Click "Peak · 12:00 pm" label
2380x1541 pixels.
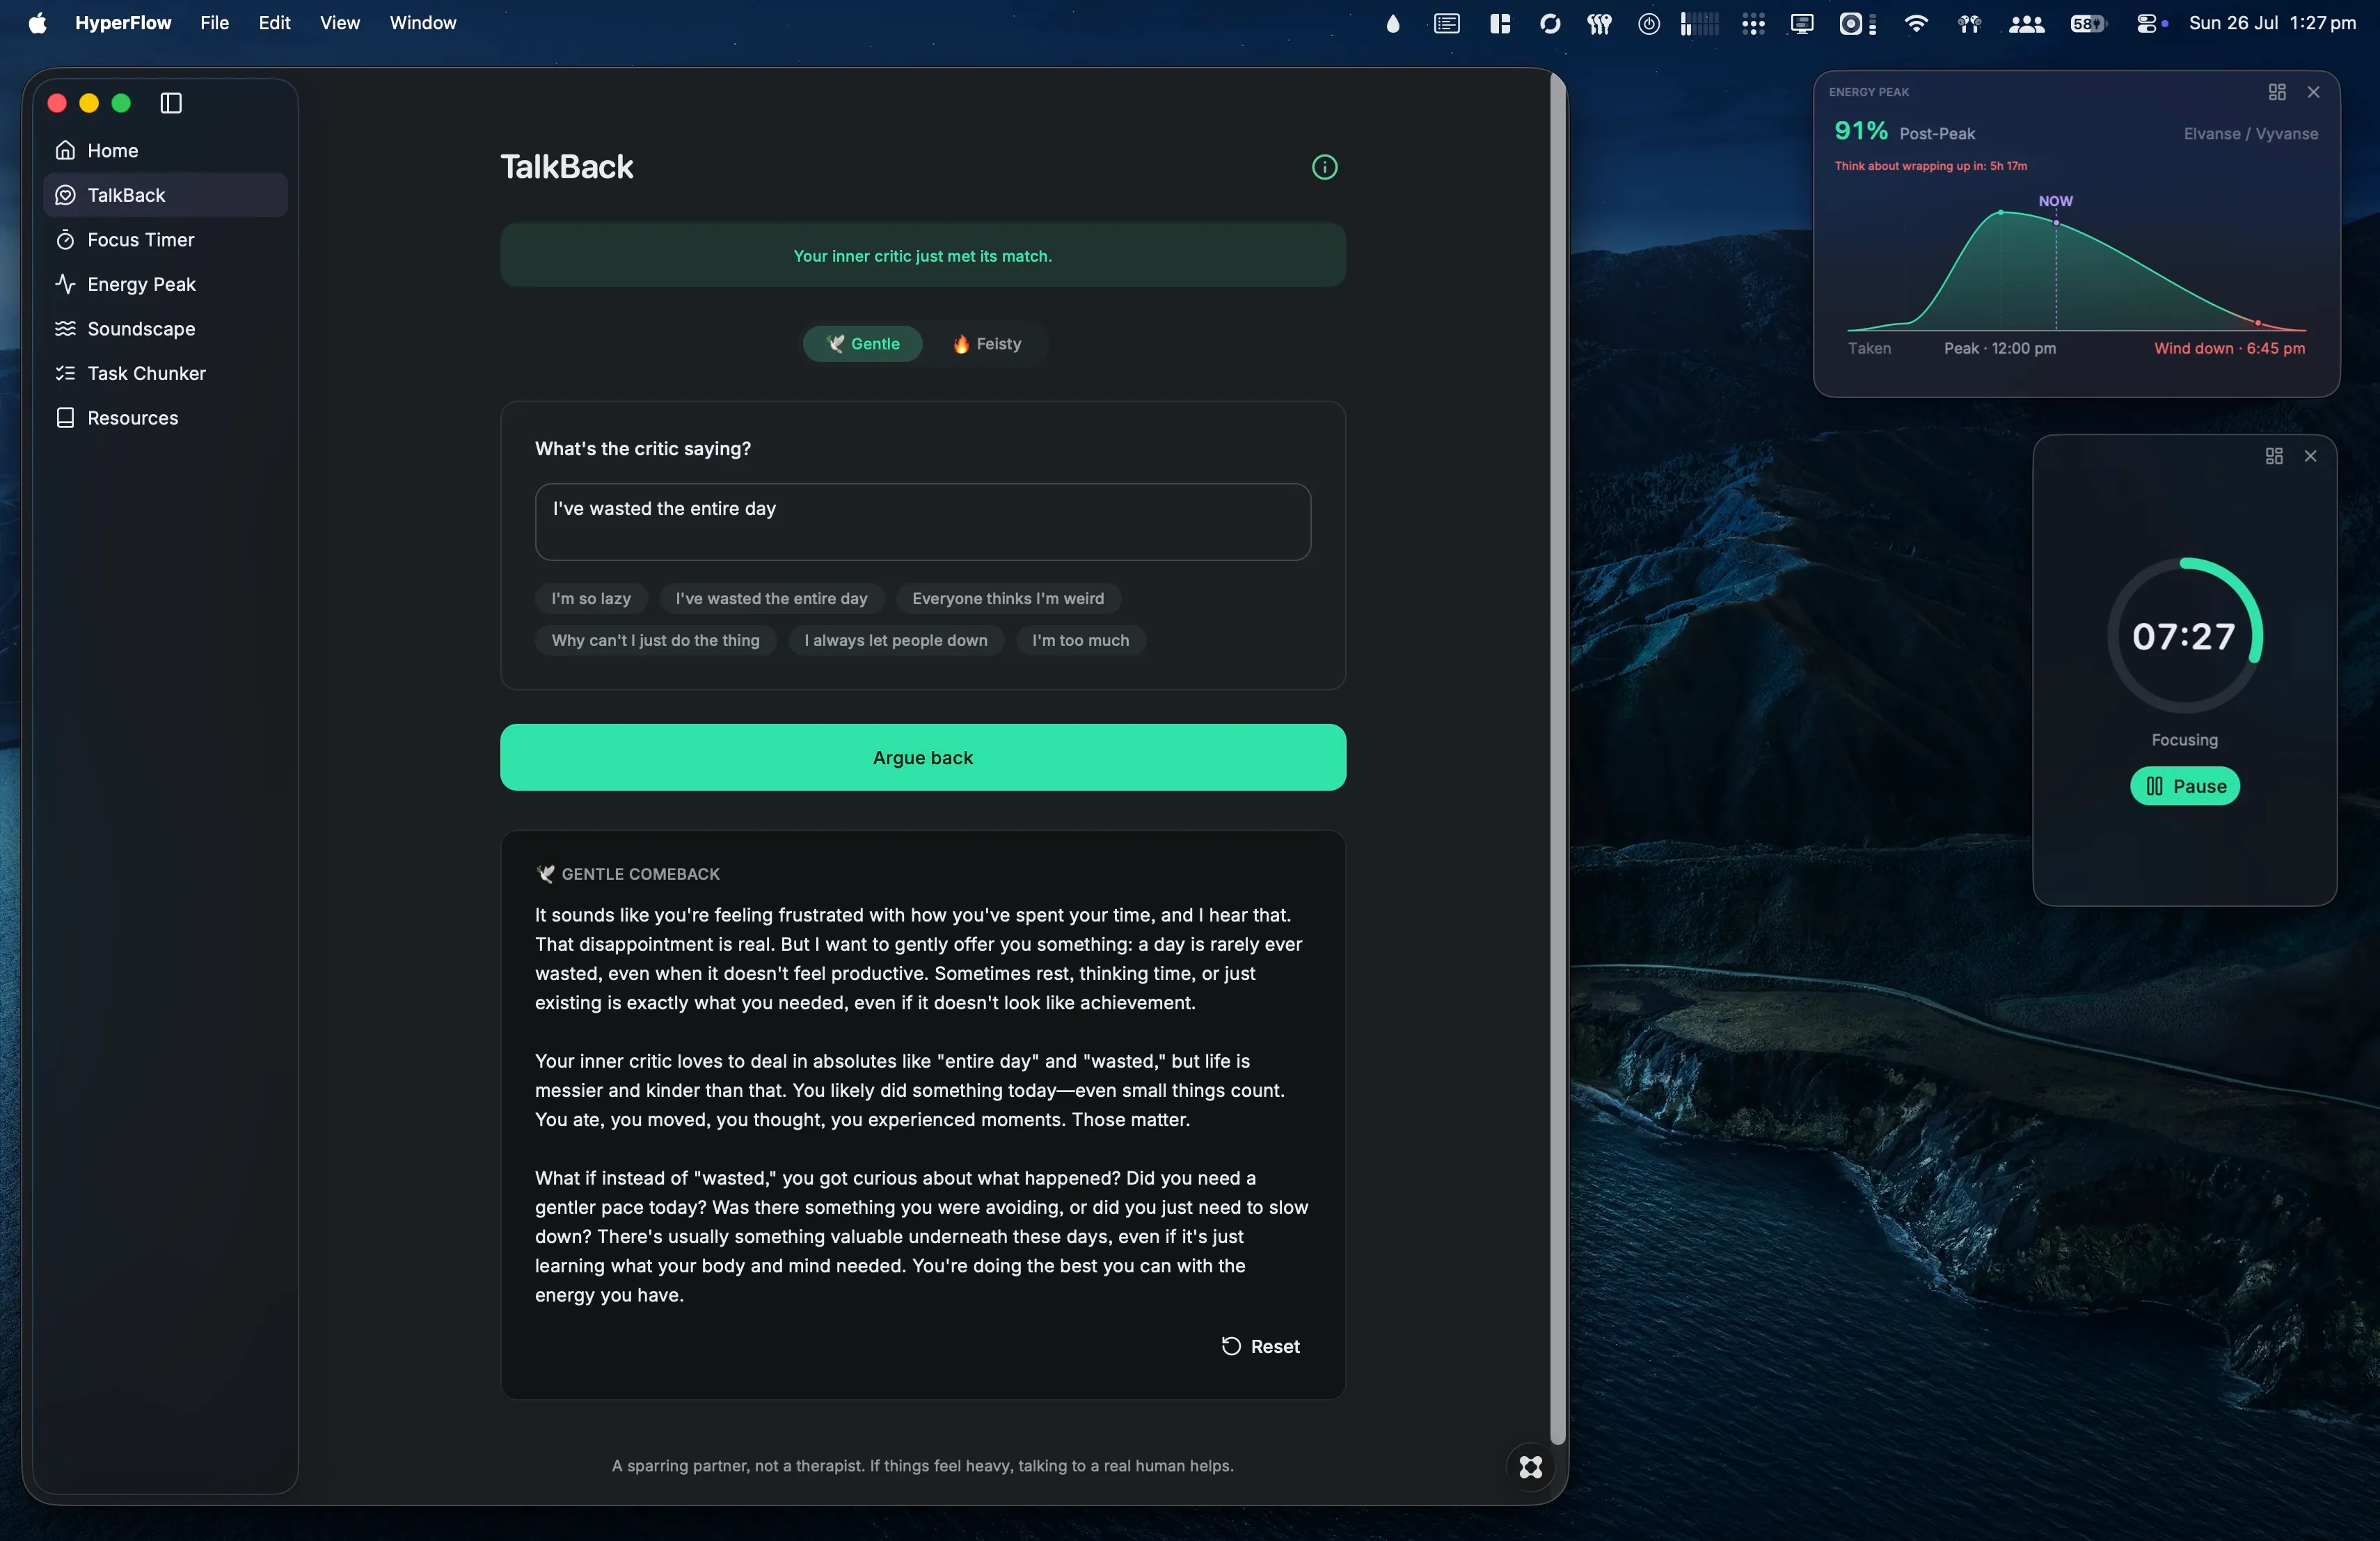coord(1999,348)
